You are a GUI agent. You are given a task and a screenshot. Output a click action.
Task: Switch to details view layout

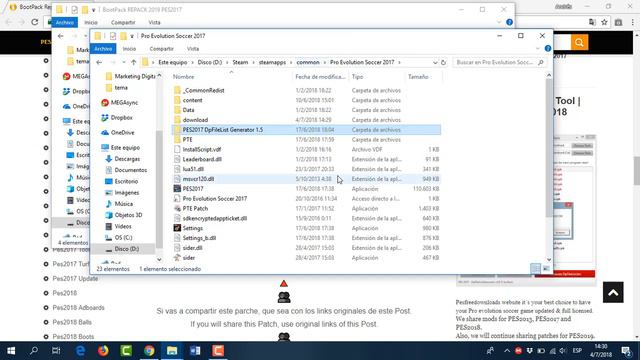coord(535,268)
